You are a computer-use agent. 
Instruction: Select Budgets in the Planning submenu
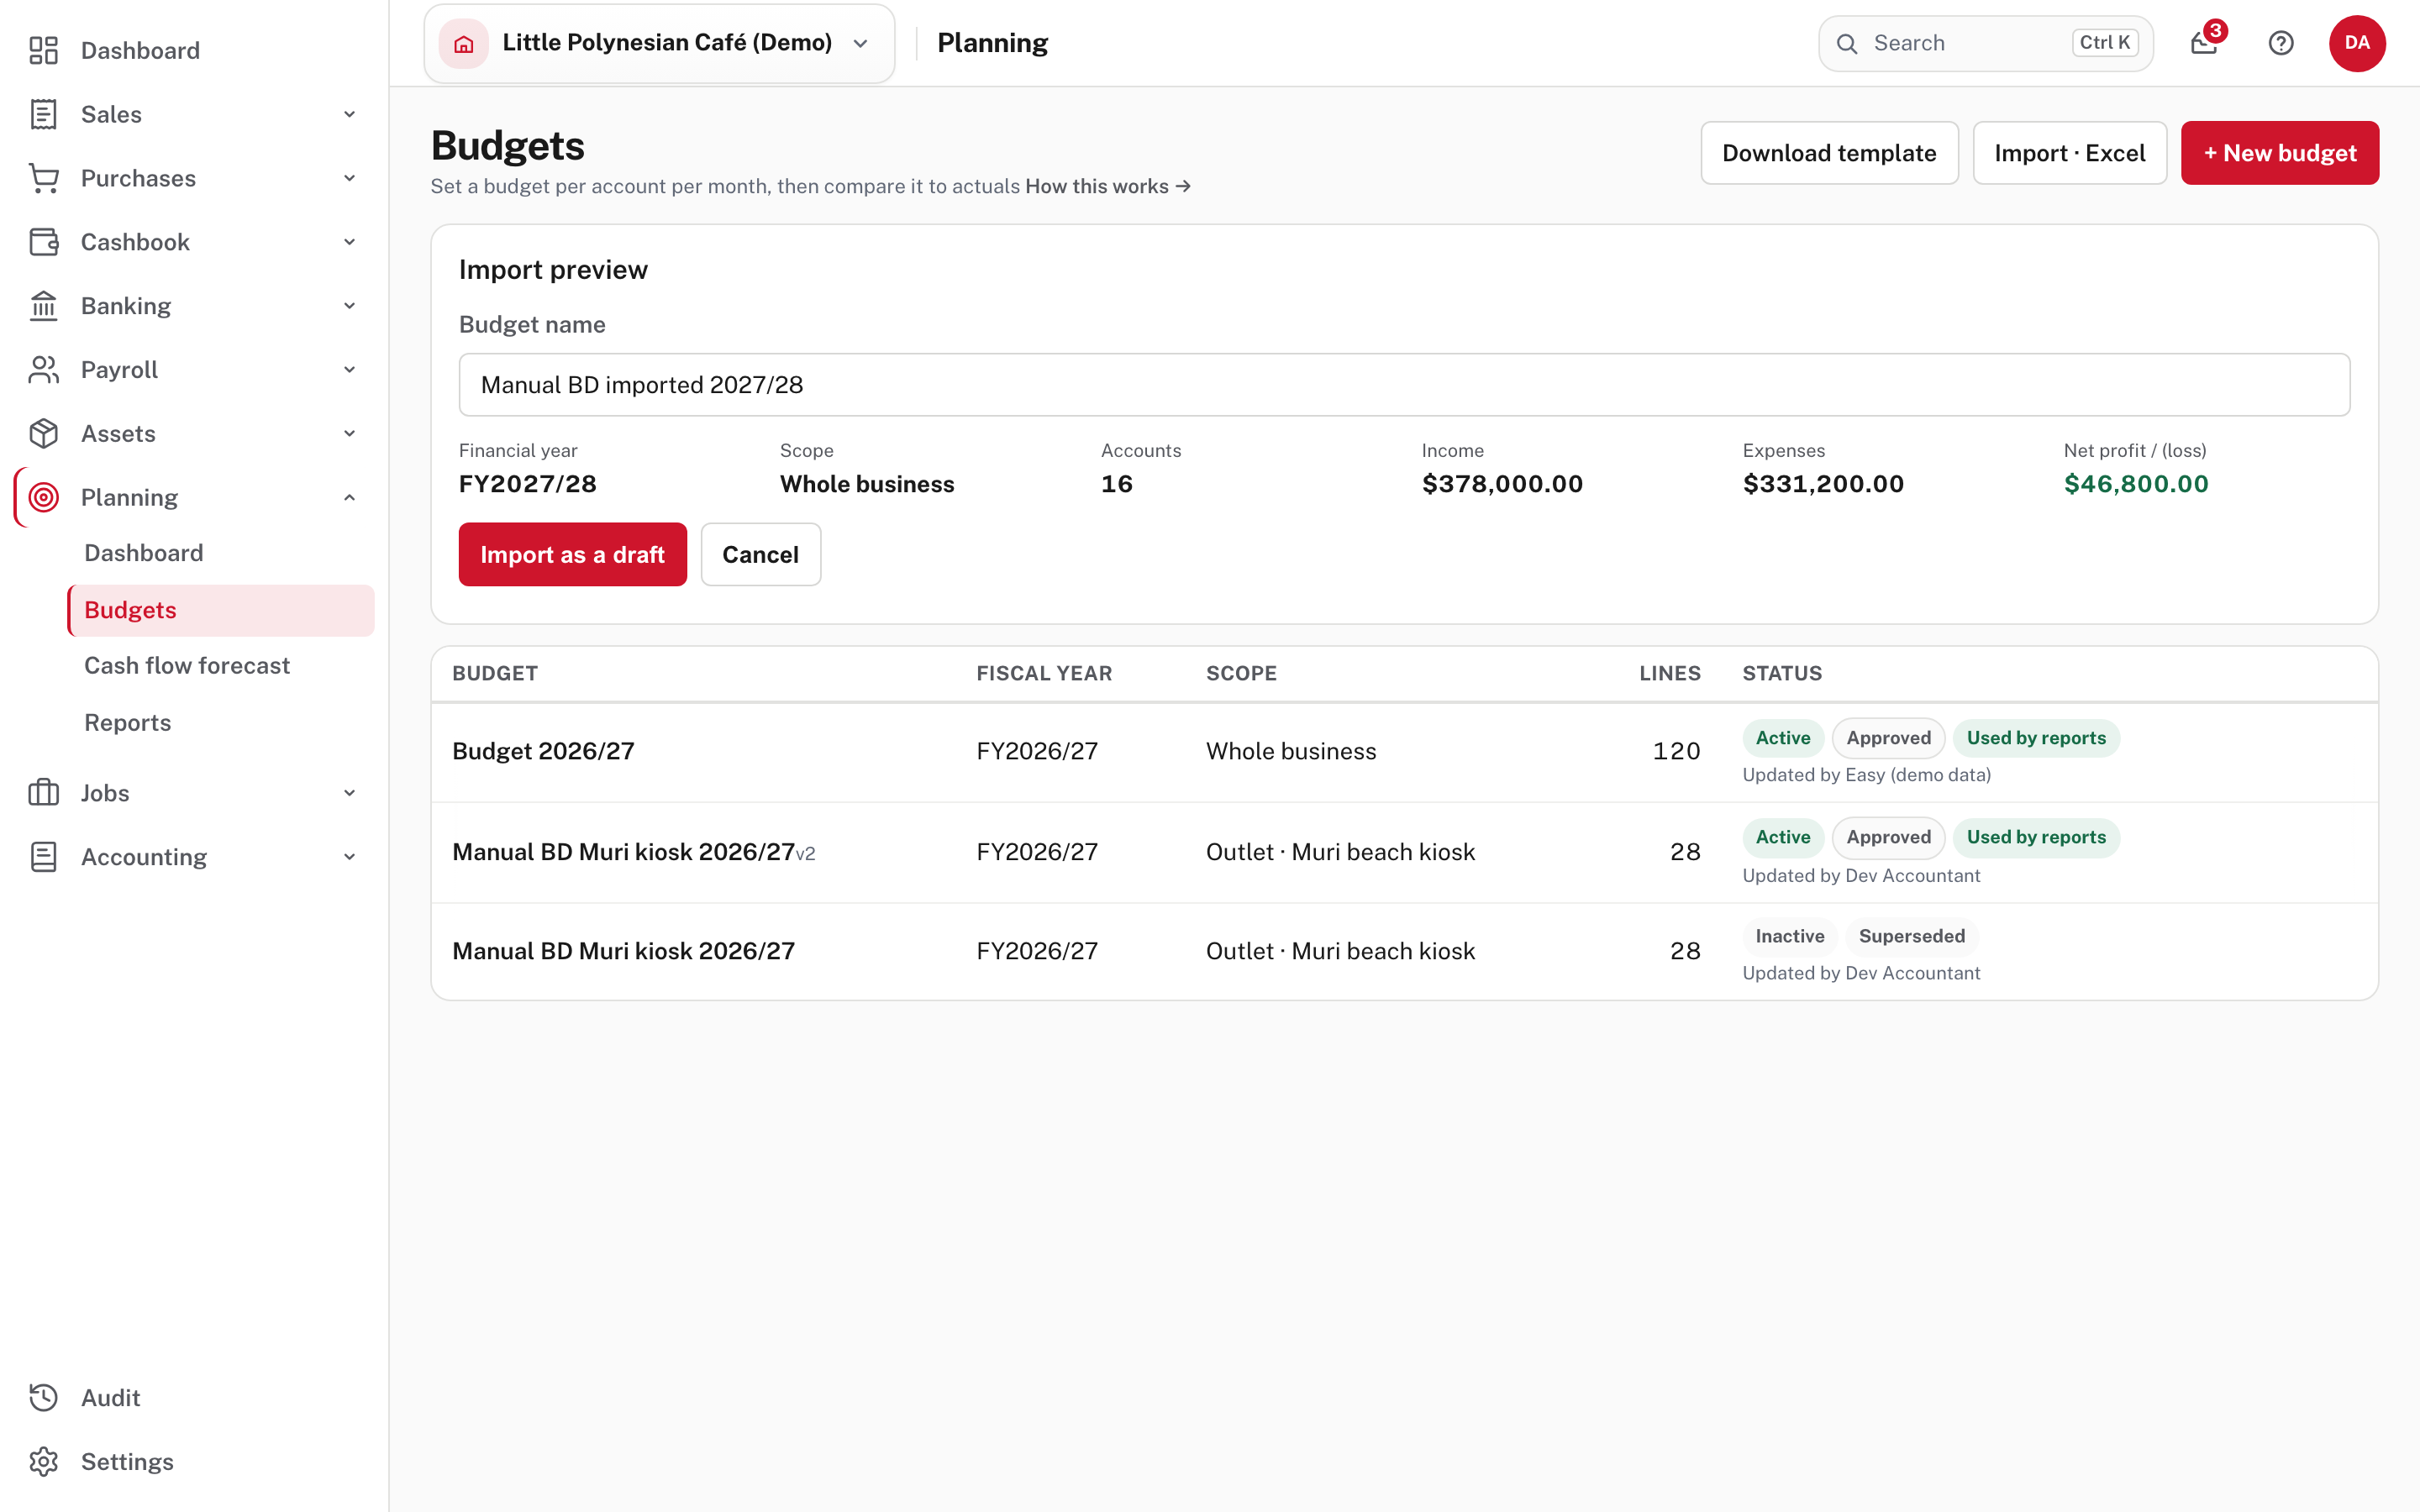pyautogui.click(x=221, y=610)
